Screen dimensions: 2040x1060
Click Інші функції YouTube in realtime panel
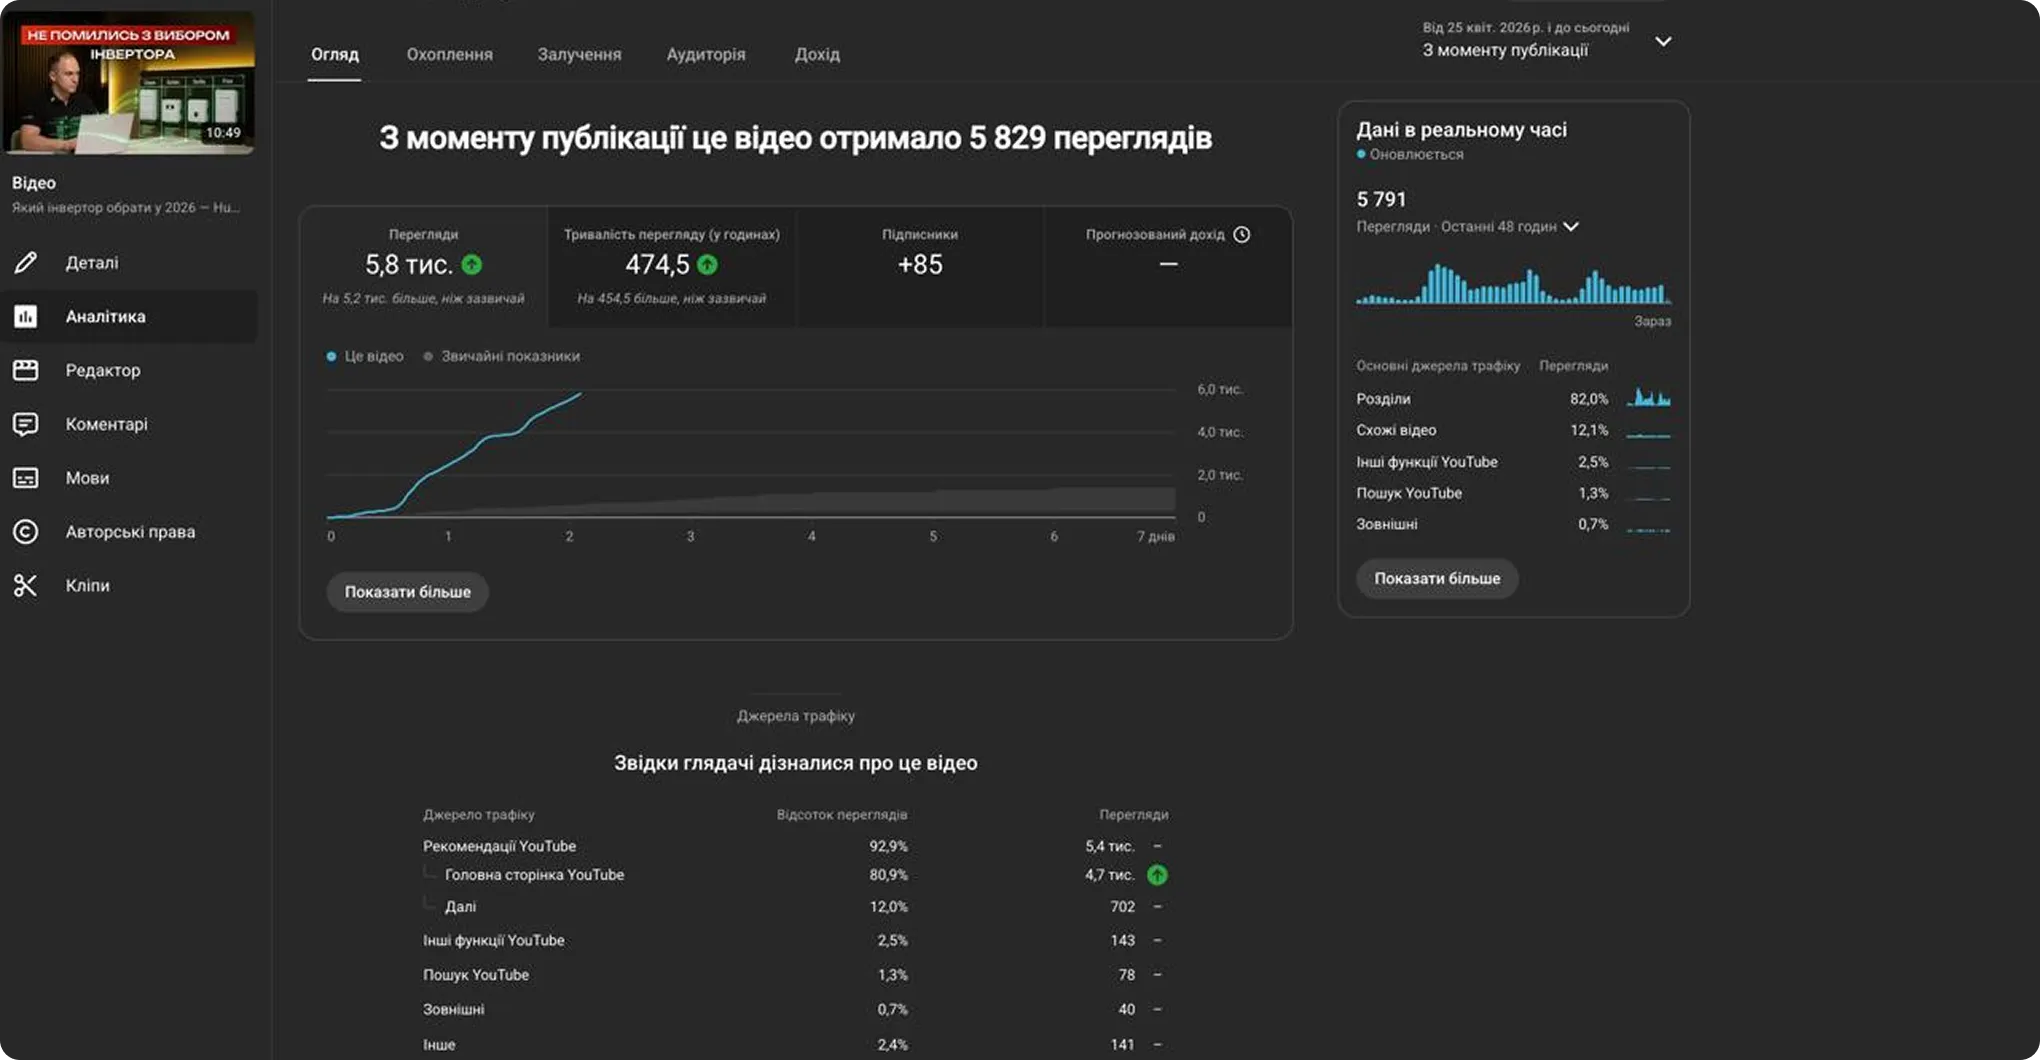[1427, 462]
